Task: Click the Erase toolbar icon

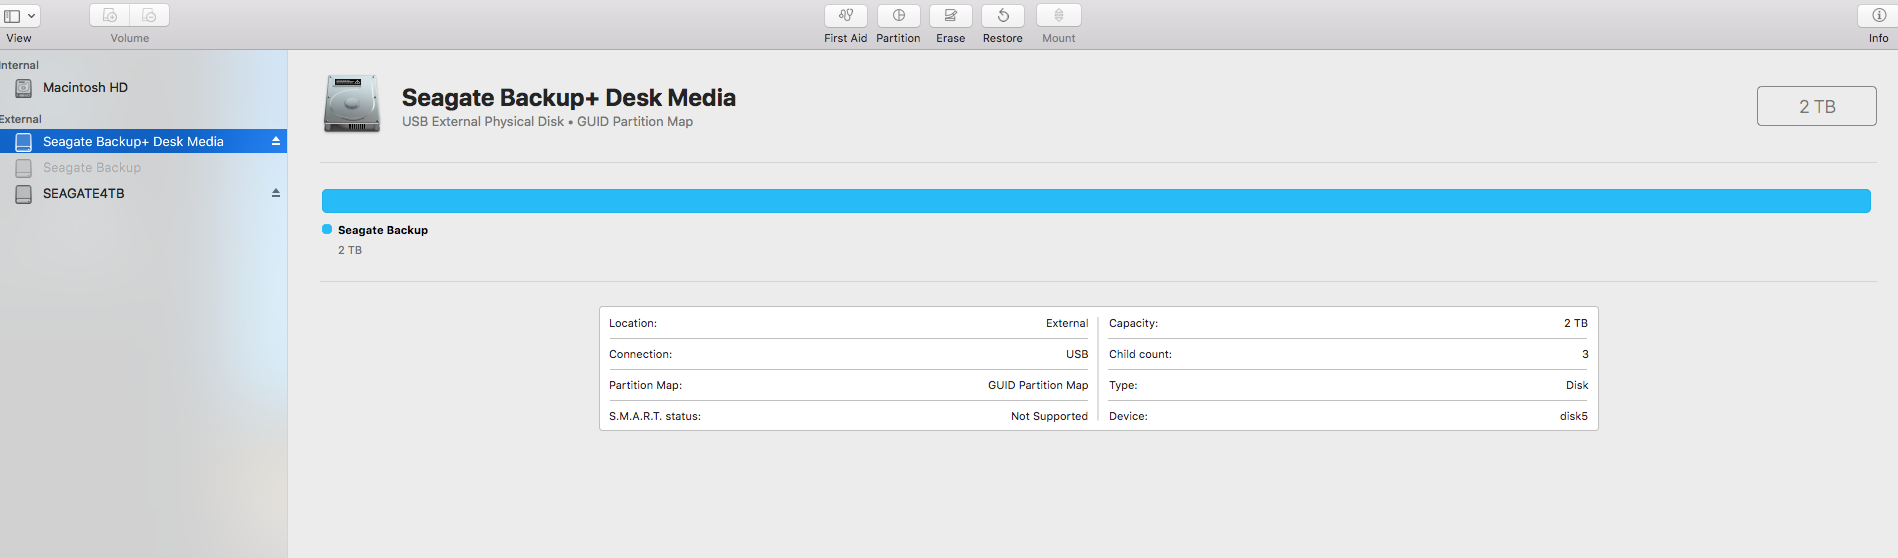Action: [x=951, y=15]
